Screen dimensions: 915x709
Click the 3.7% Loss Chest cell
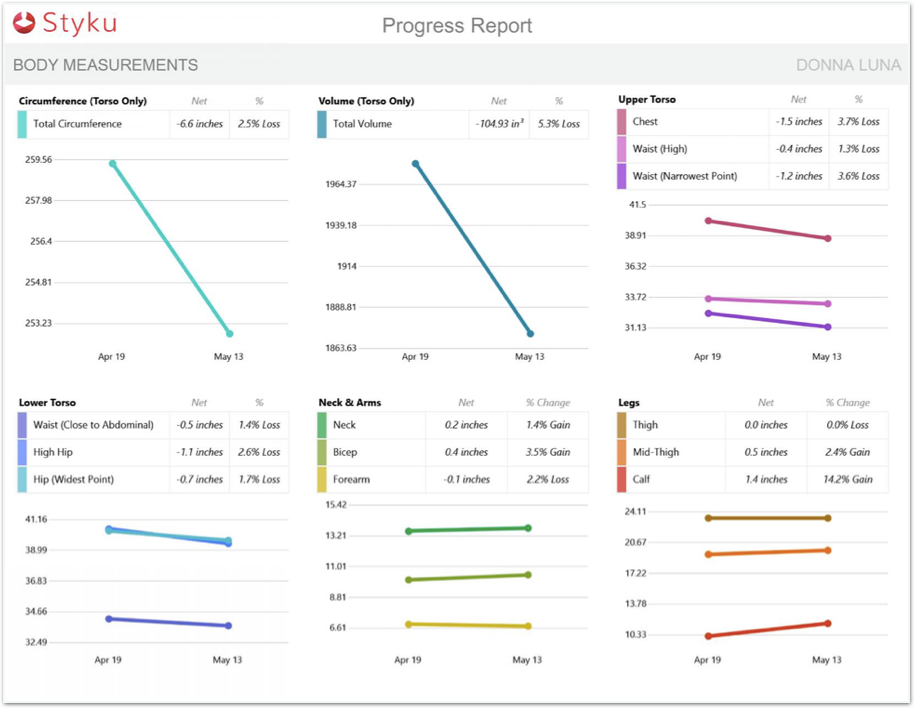[x=858, y=121]
